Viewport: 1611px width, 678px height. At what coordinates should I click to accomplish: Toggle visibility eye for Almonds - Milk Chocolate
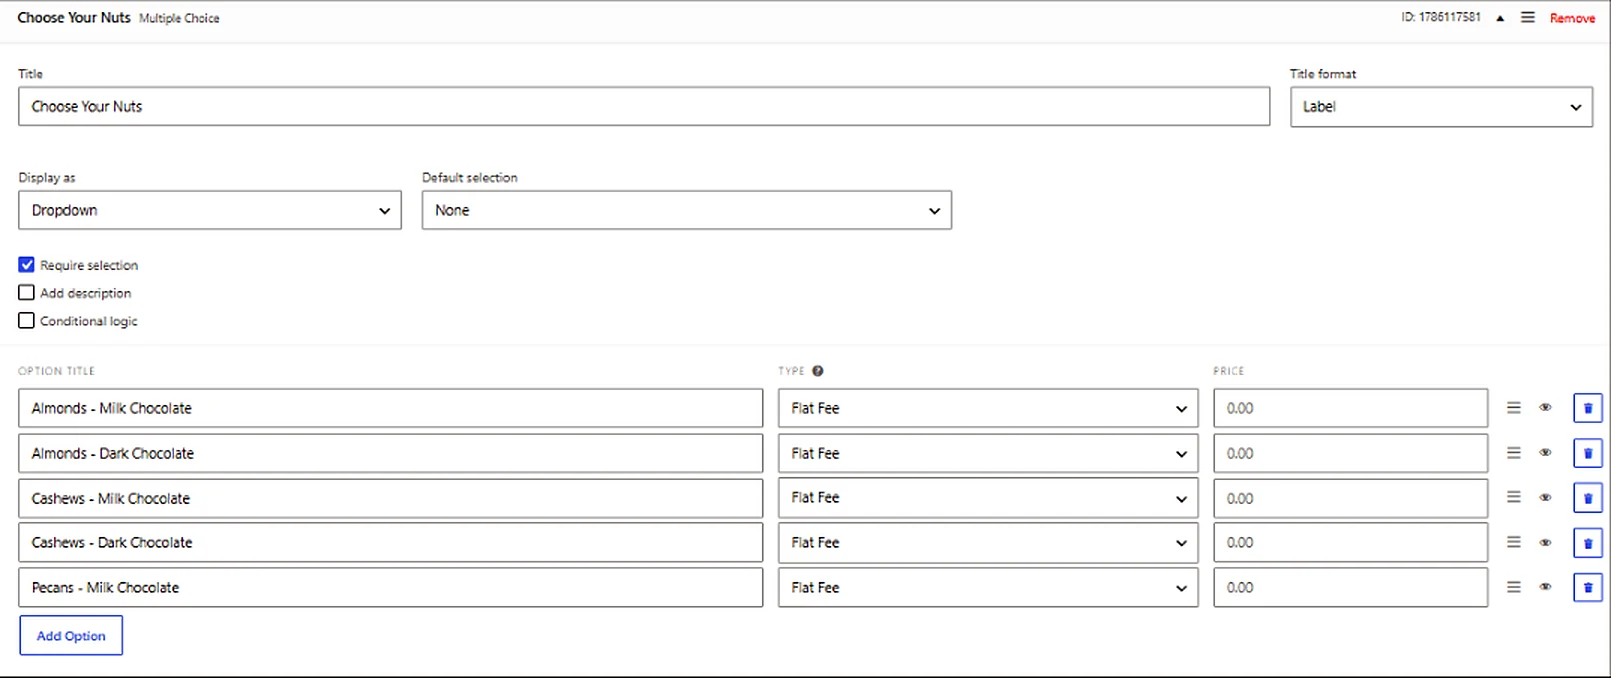coord(1545,408)
